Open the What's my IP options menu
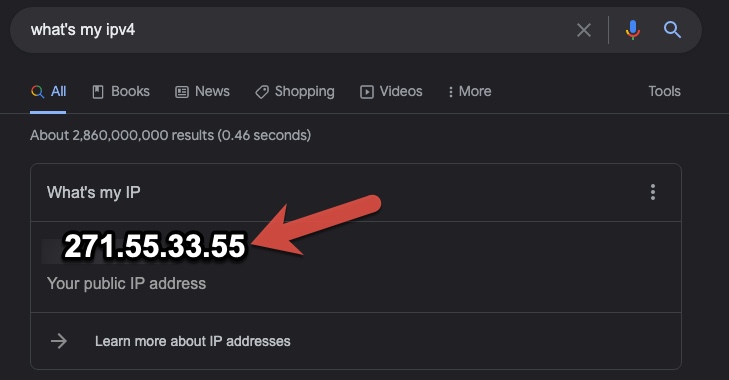 point(653,192)
